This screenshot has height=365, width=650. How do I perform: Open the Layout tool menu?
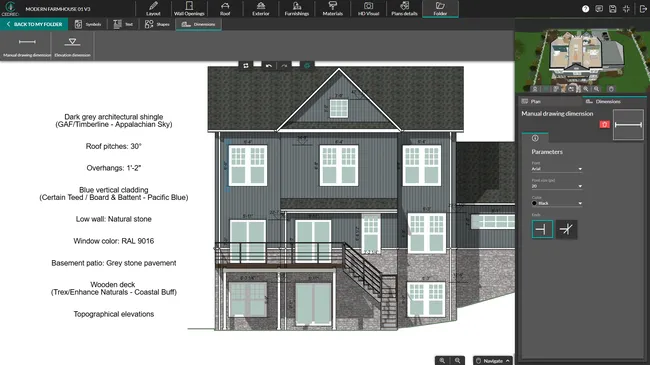[153, 9]
